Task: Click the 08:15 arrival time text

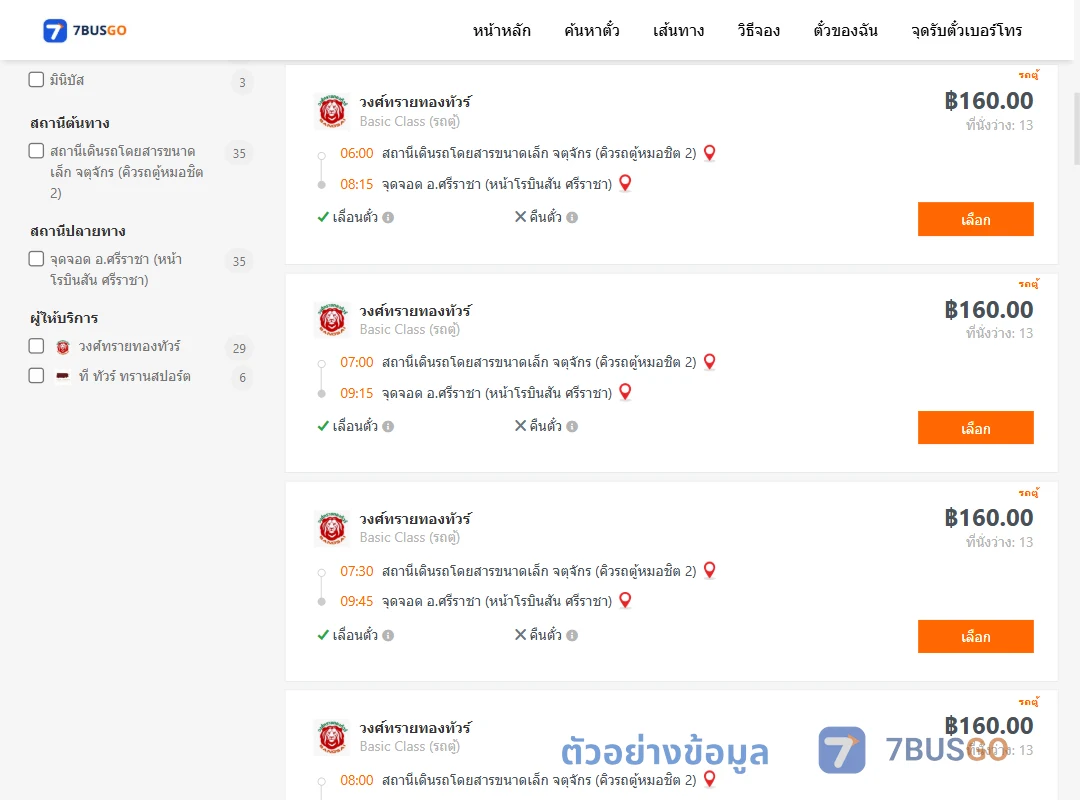Action: point(356,184)
